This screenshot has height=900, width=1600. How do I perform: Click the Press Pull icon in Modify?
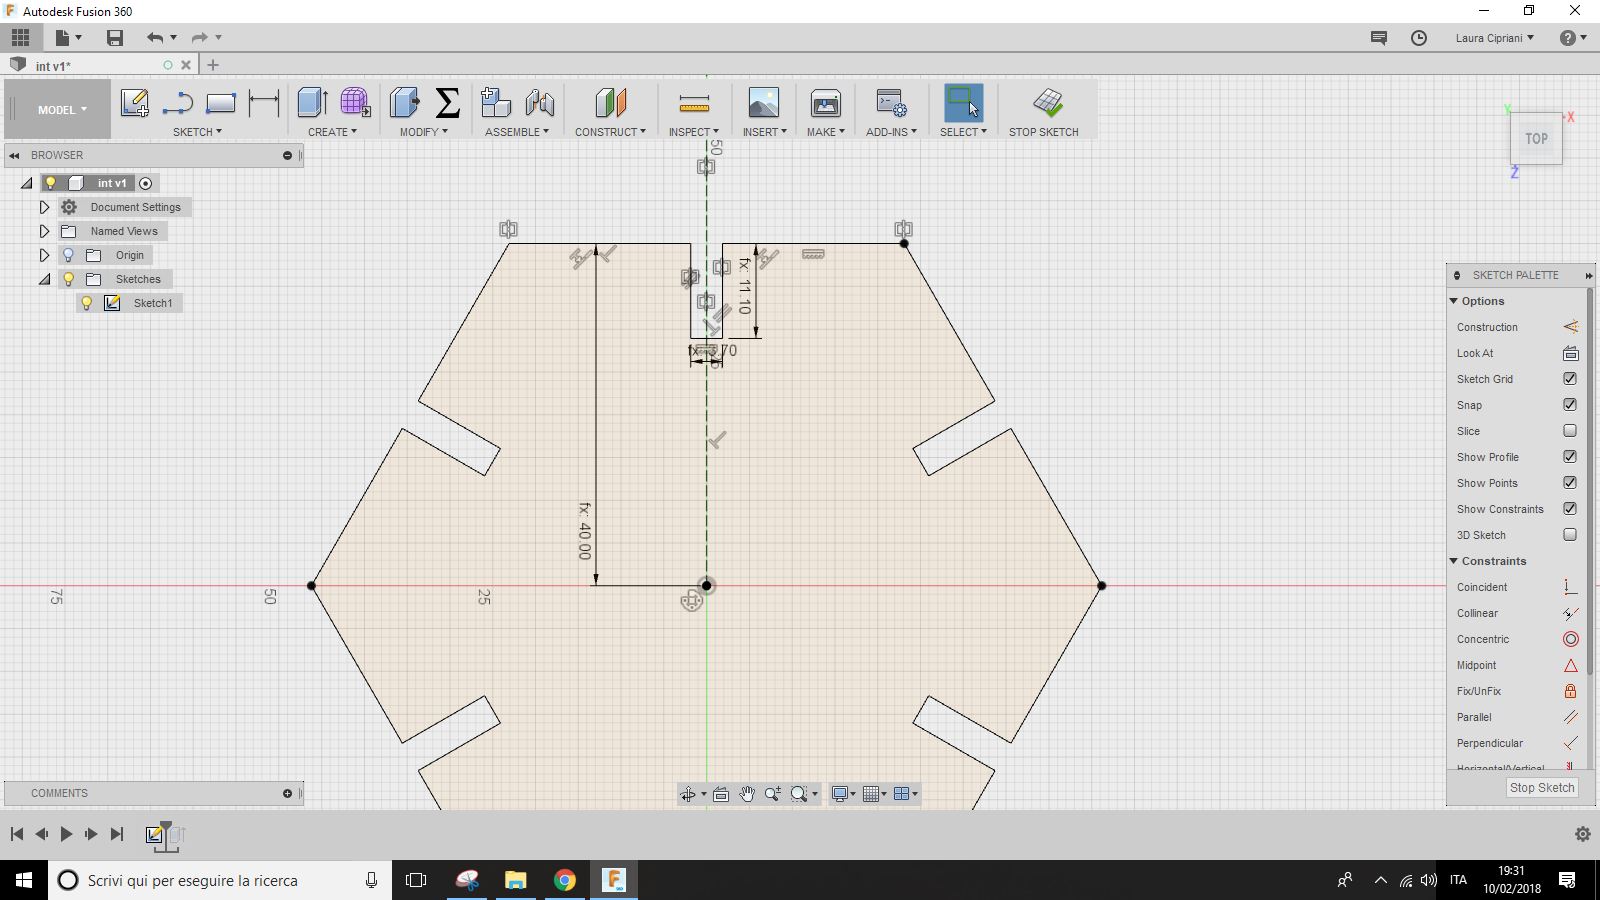pos(404,102)
